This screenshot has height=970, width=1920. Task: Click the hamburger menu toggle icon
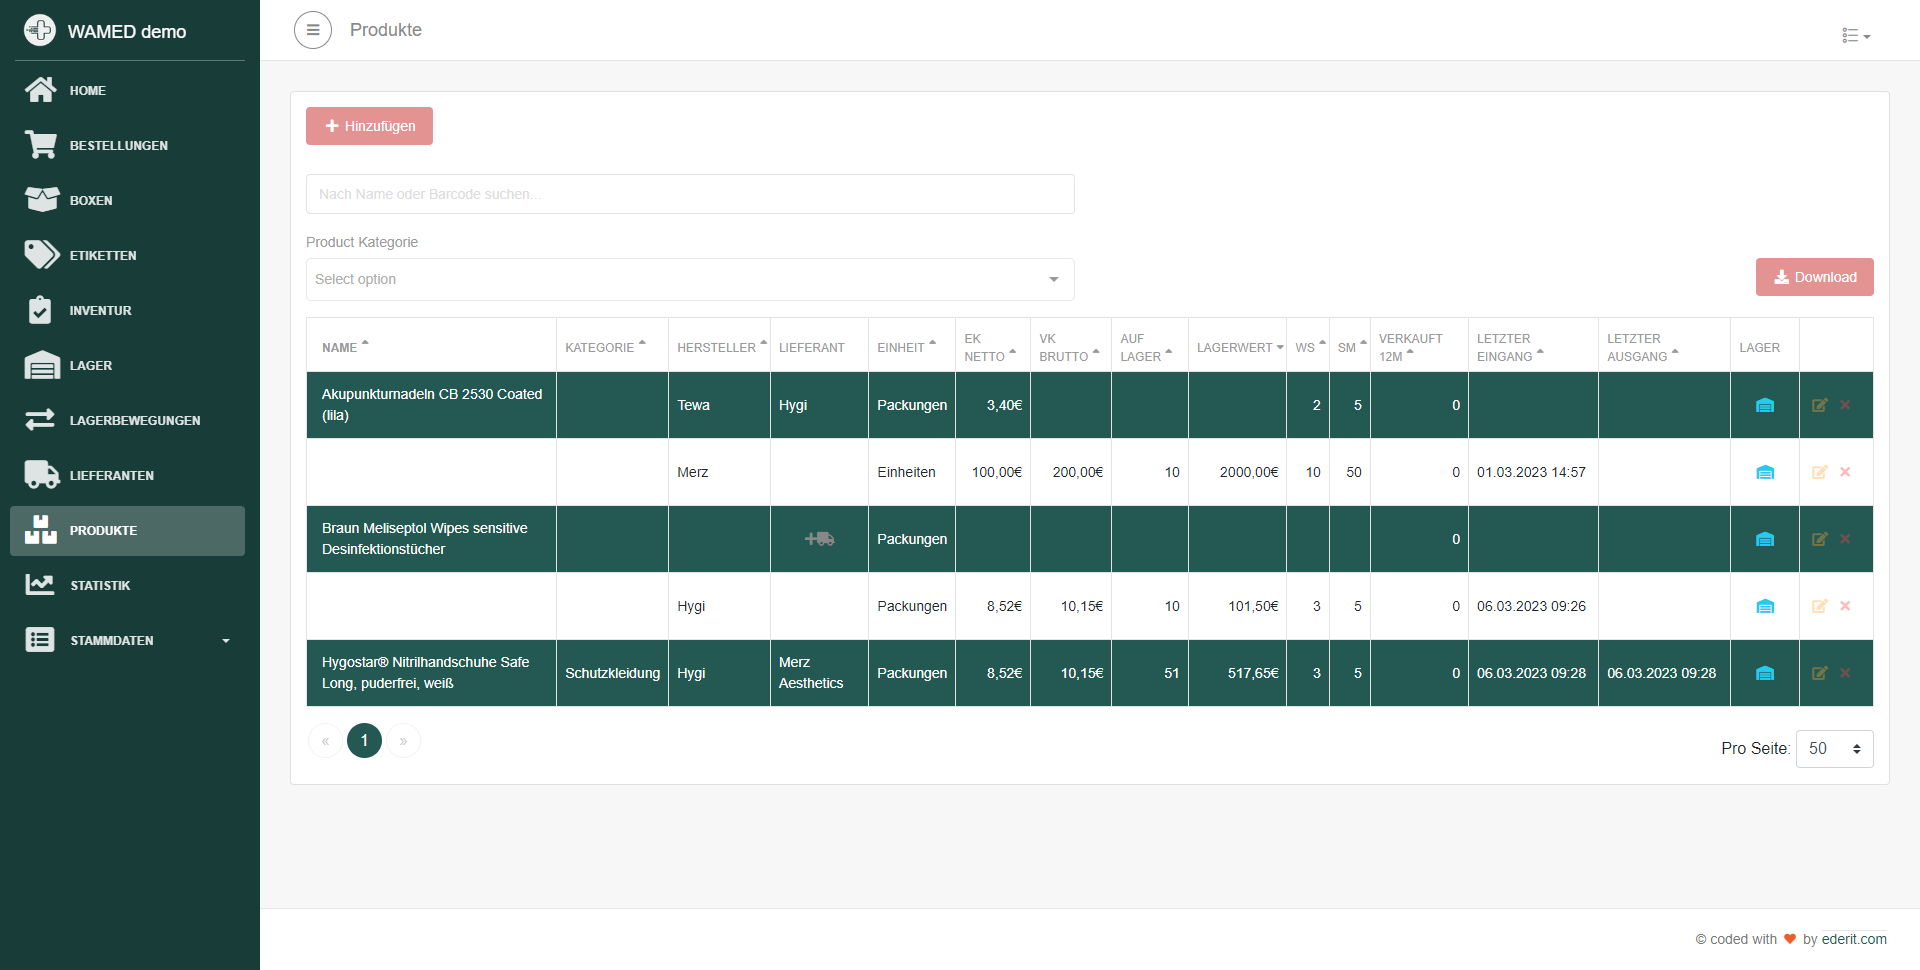click(x=313, y=30)
